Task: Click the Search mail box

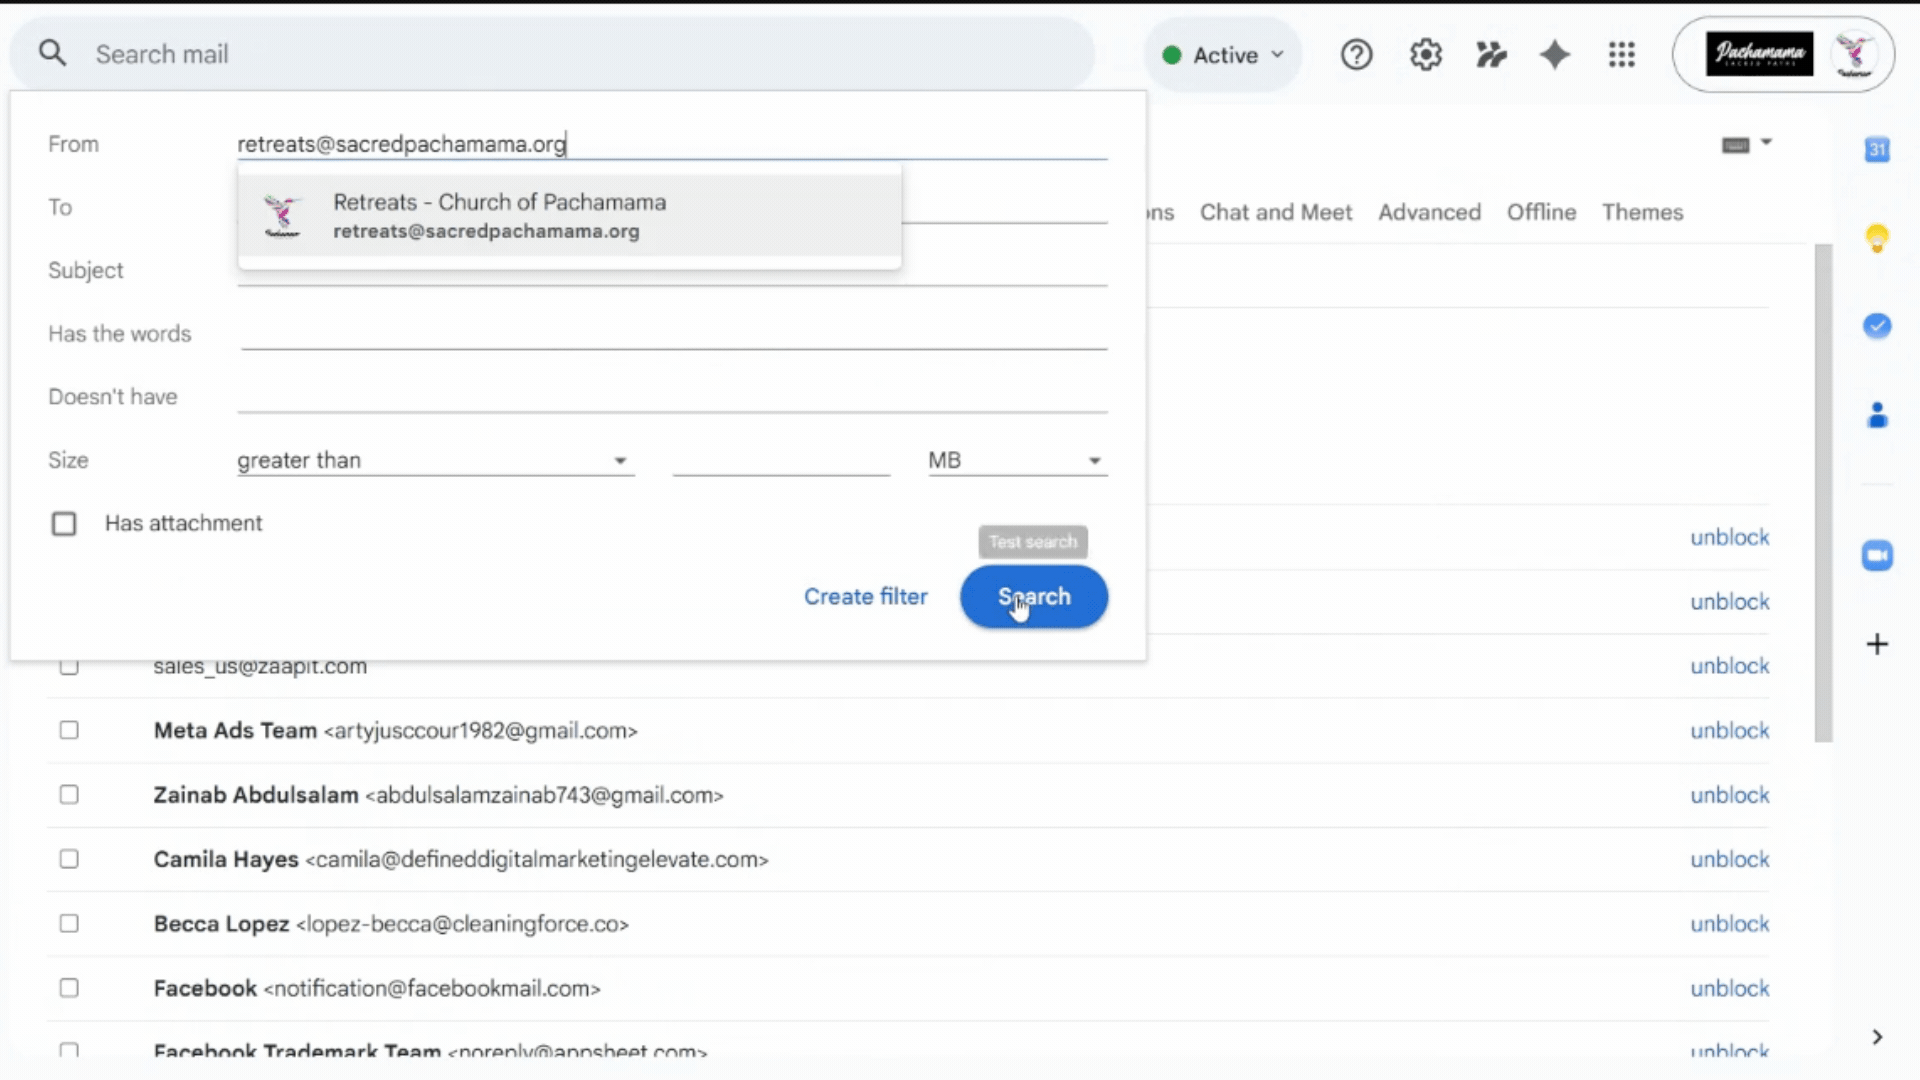Action: coord(552,54)
